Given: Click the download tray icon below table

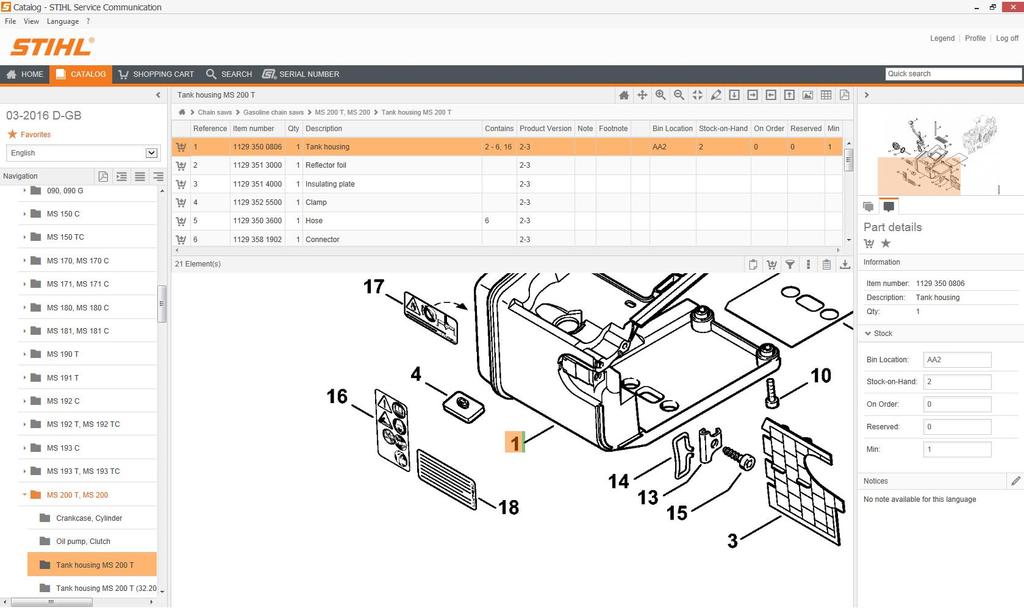Looking at the screenshot, I should 844,264.
